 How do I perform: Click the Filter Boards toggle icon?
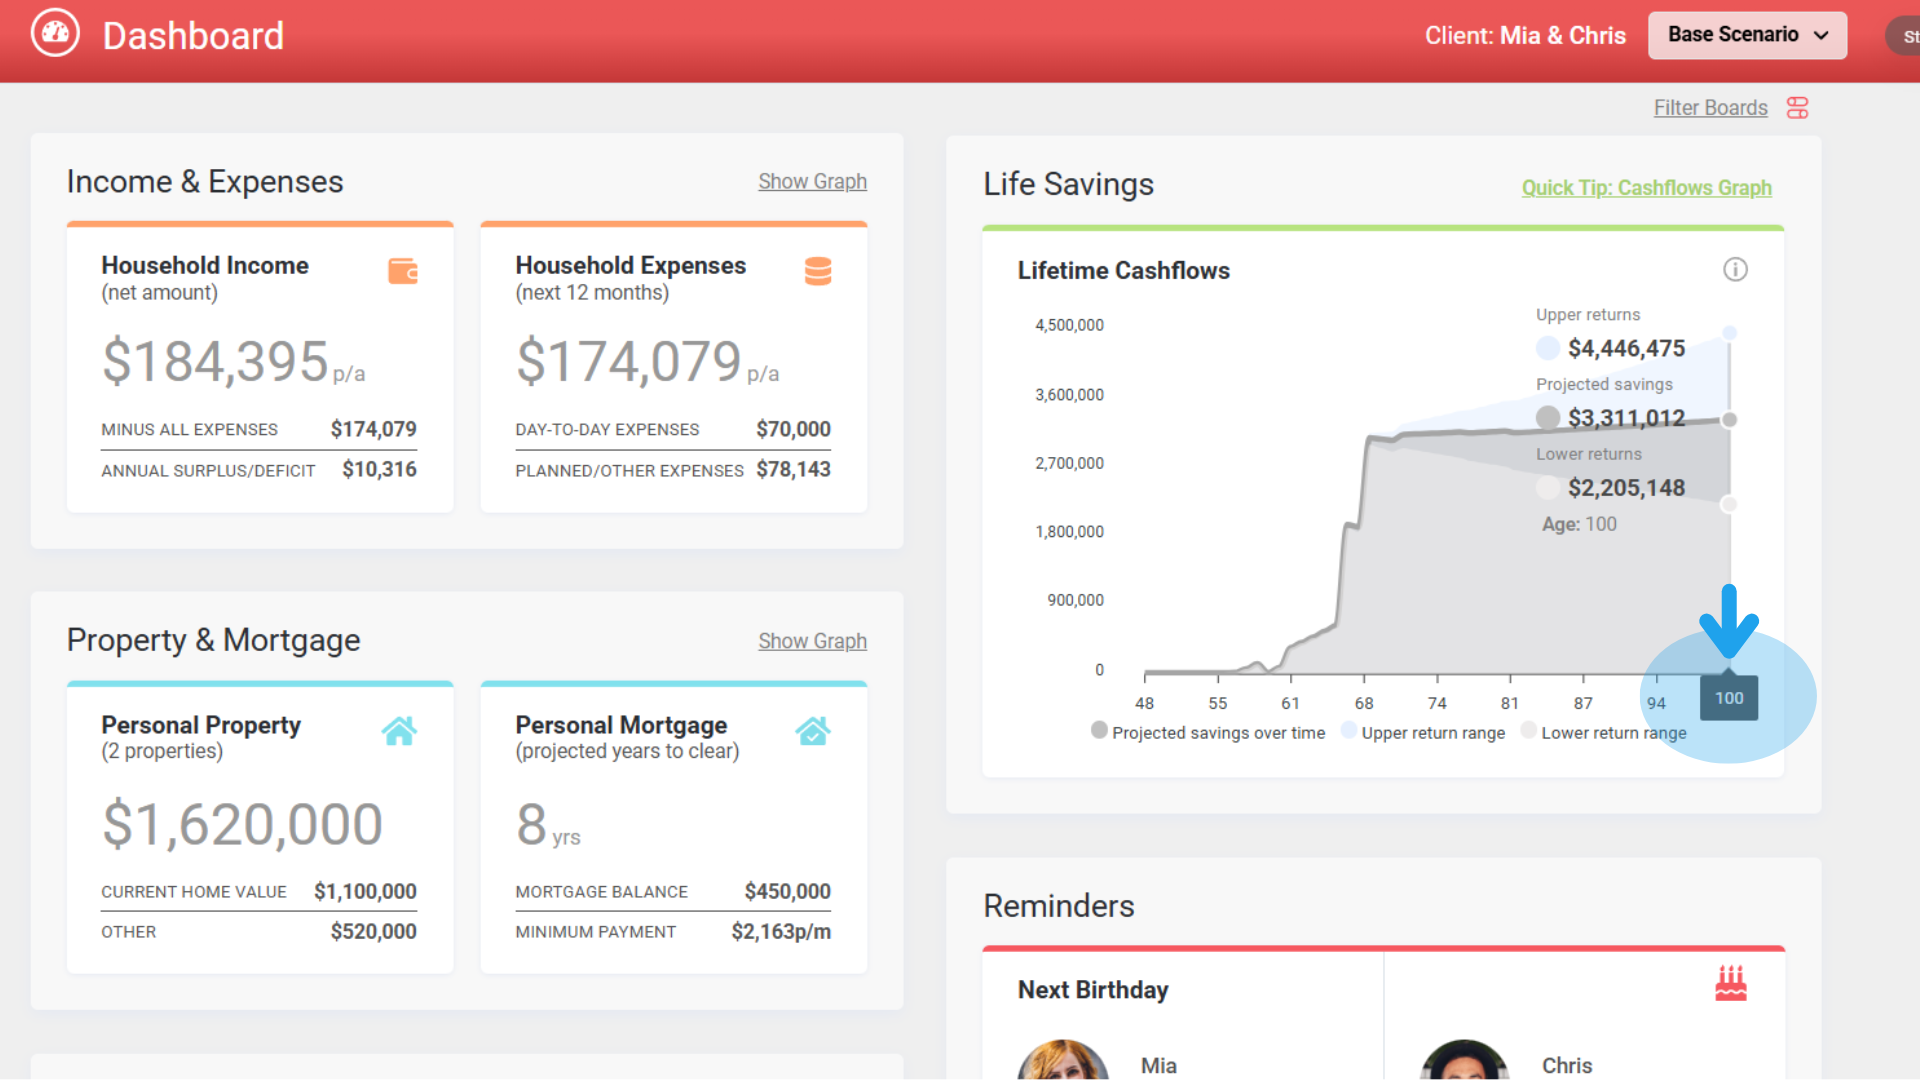[1797, 108]
